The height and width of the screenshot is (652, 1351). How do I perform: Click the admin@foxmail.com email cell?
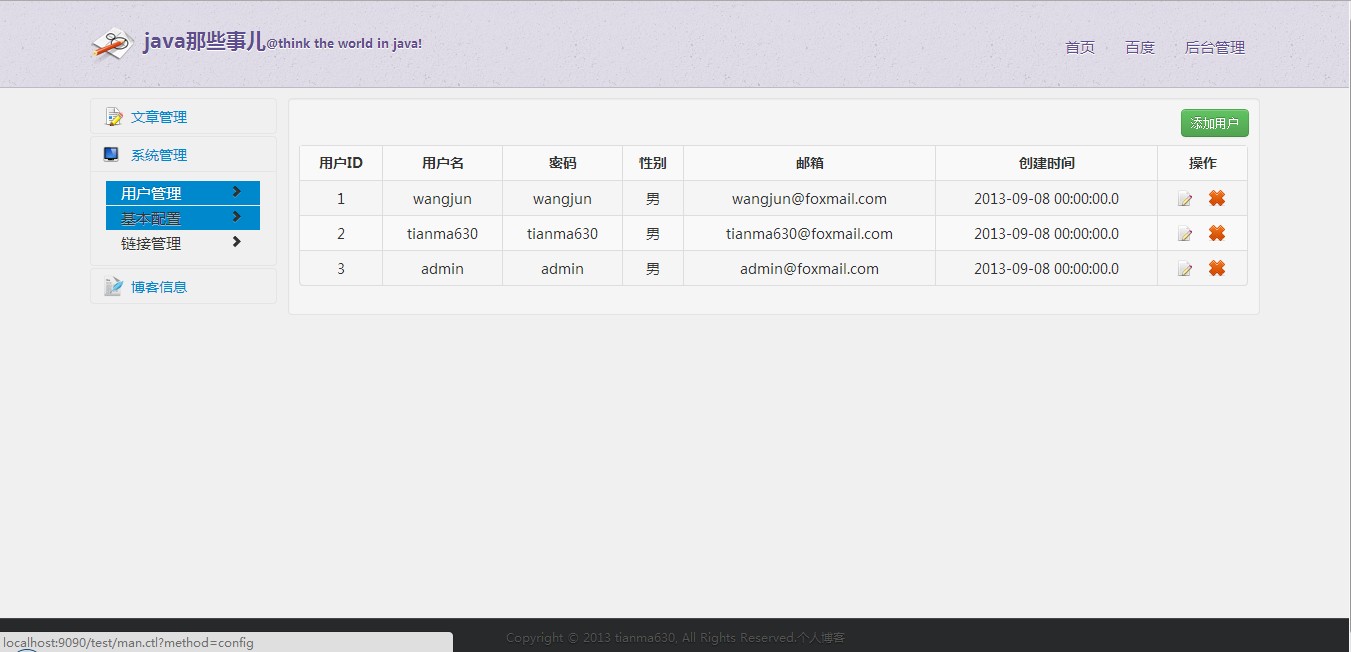pyautogui.click(x=809, y=269)
